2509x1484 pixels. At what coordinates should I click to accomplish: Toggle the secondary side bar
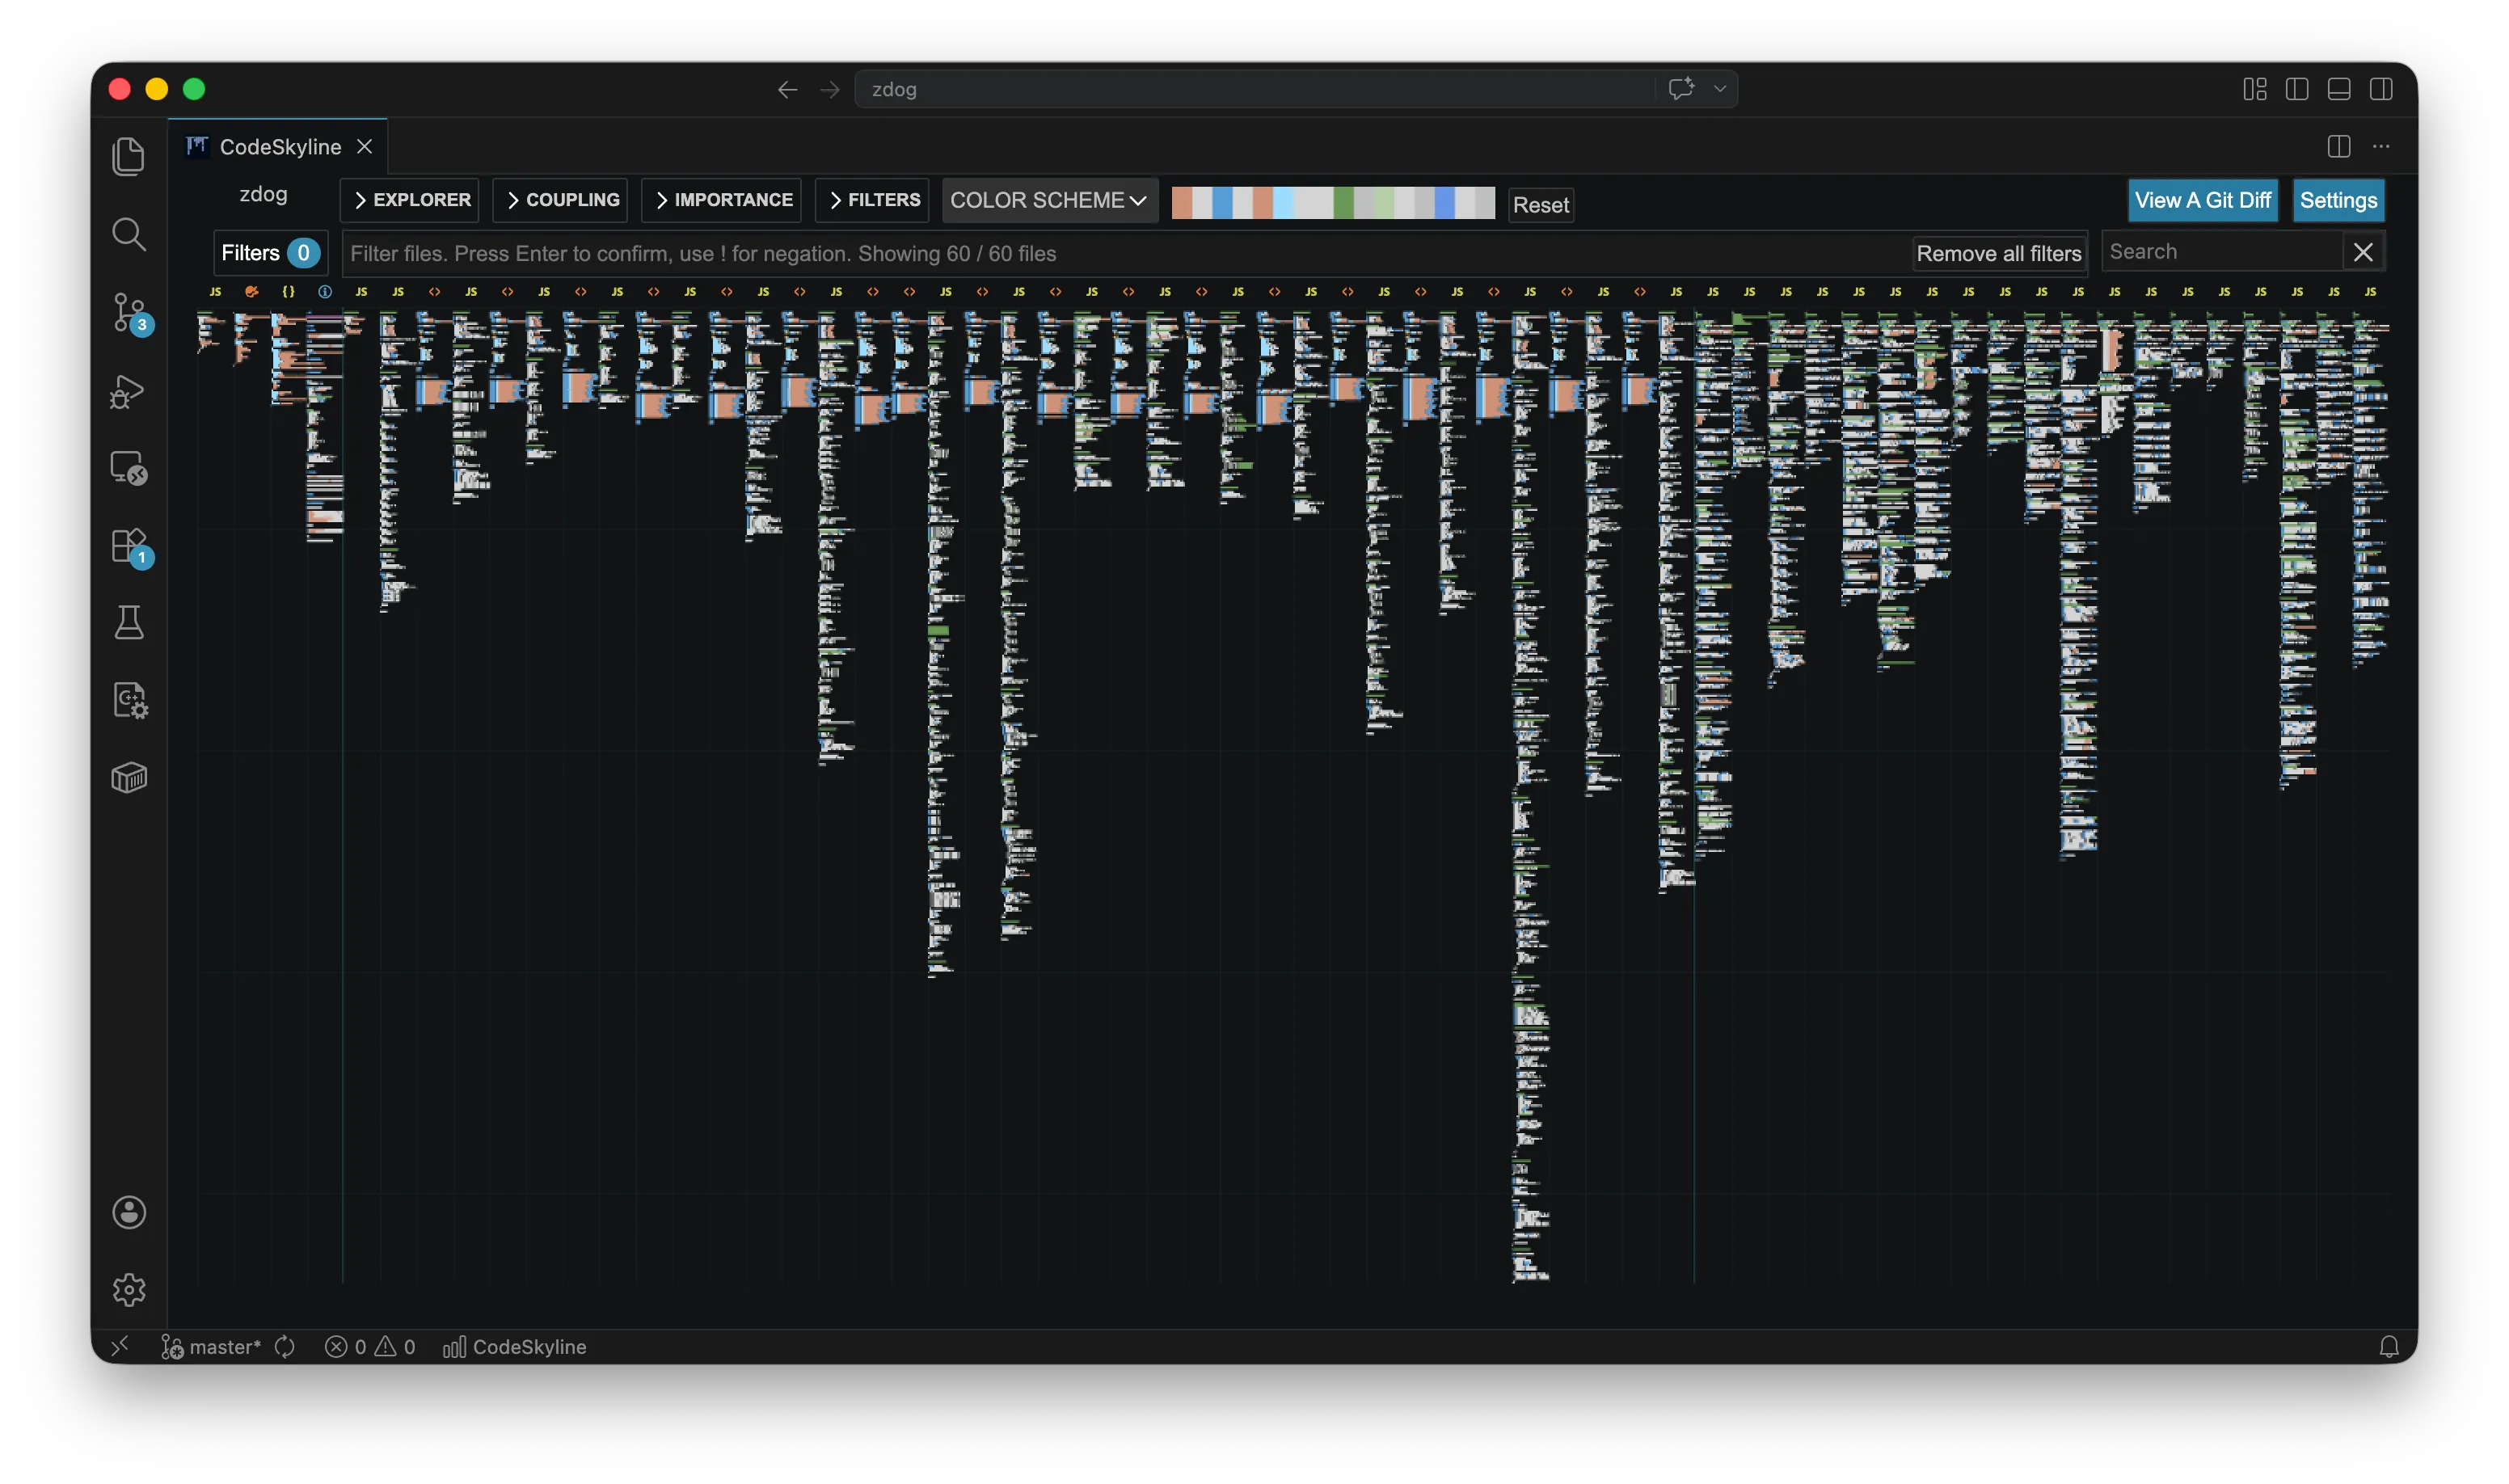point(2380,89)
